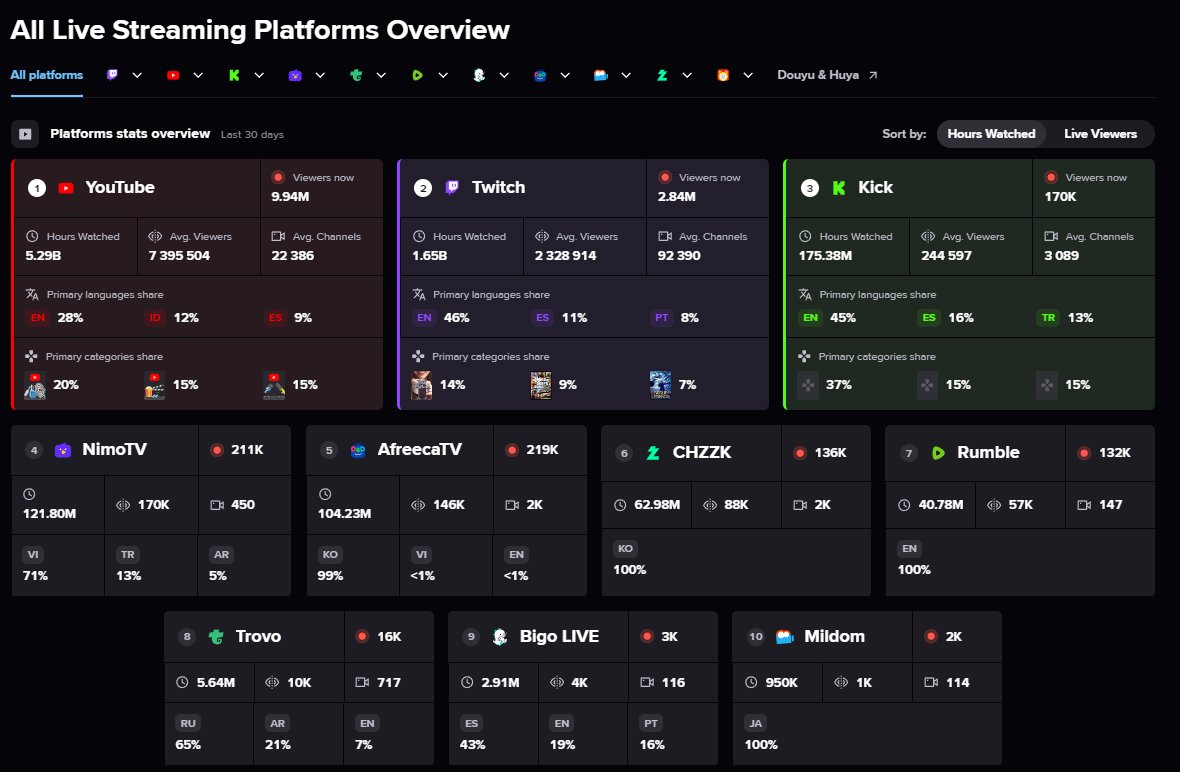
Task: Click the PT language badge in the Twitch card
Action: (x=661, y=318)
